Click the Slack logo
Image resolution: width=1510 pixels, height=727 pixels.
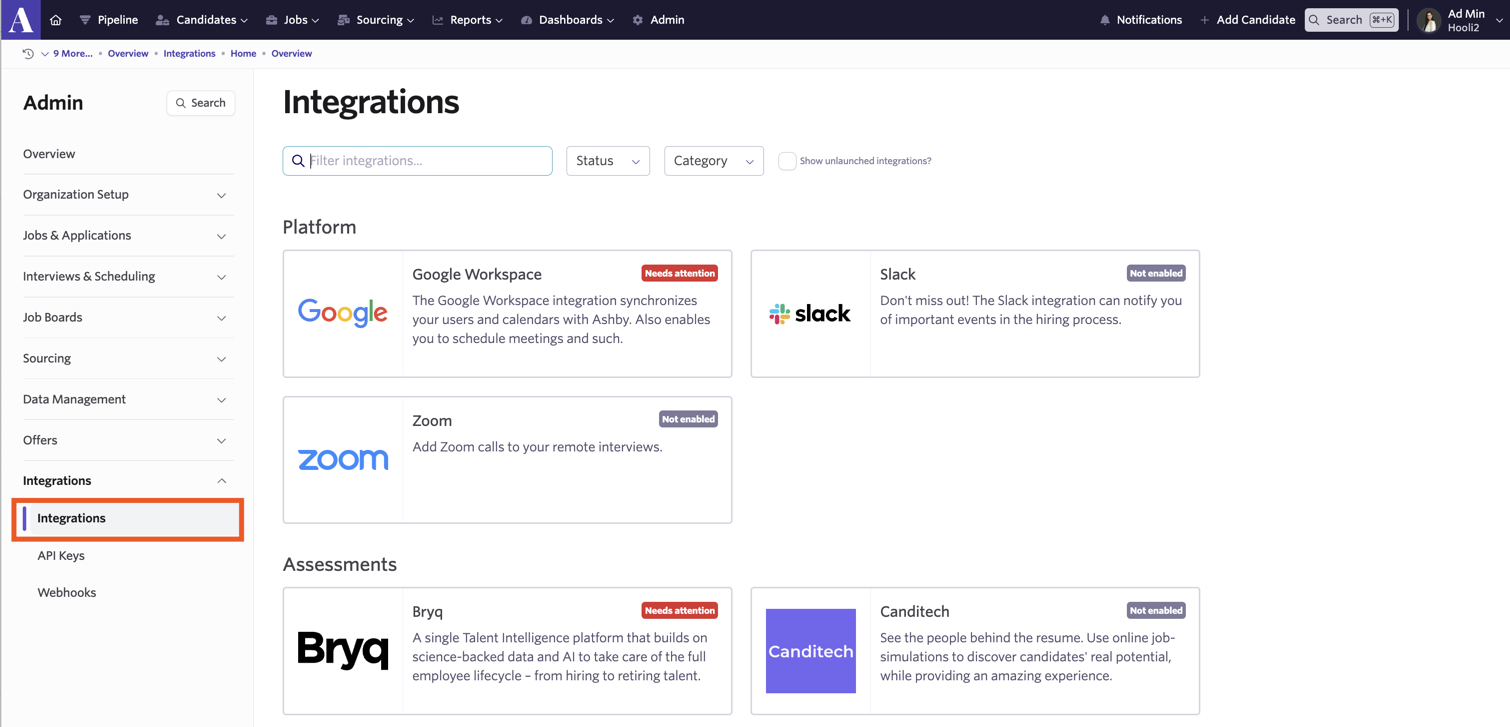[810, 314]
